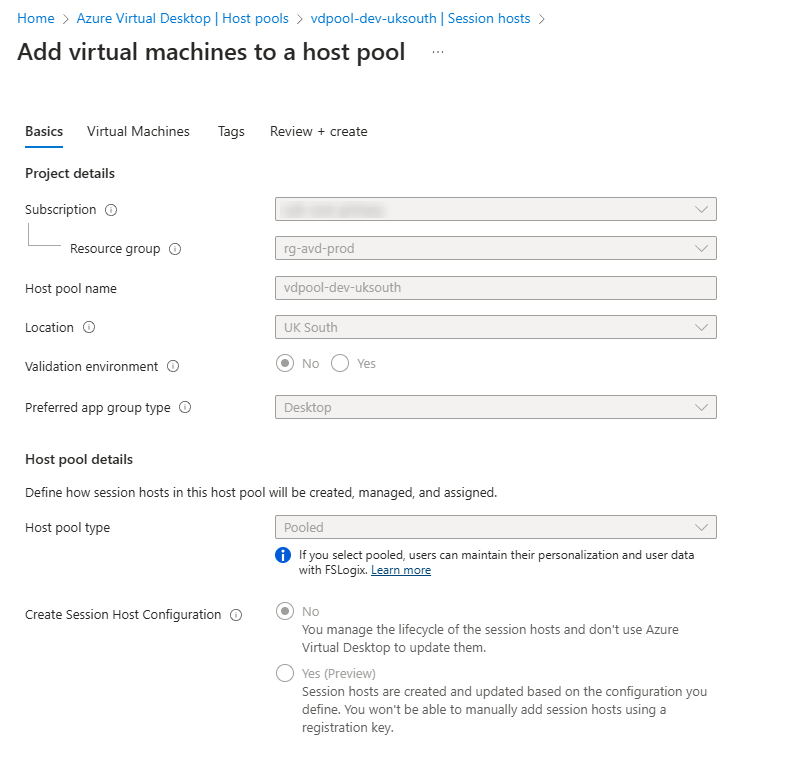Open the Host pool type dropdown Pooled
The width and height of the screenshot is (798, 779).
(496, 527)
